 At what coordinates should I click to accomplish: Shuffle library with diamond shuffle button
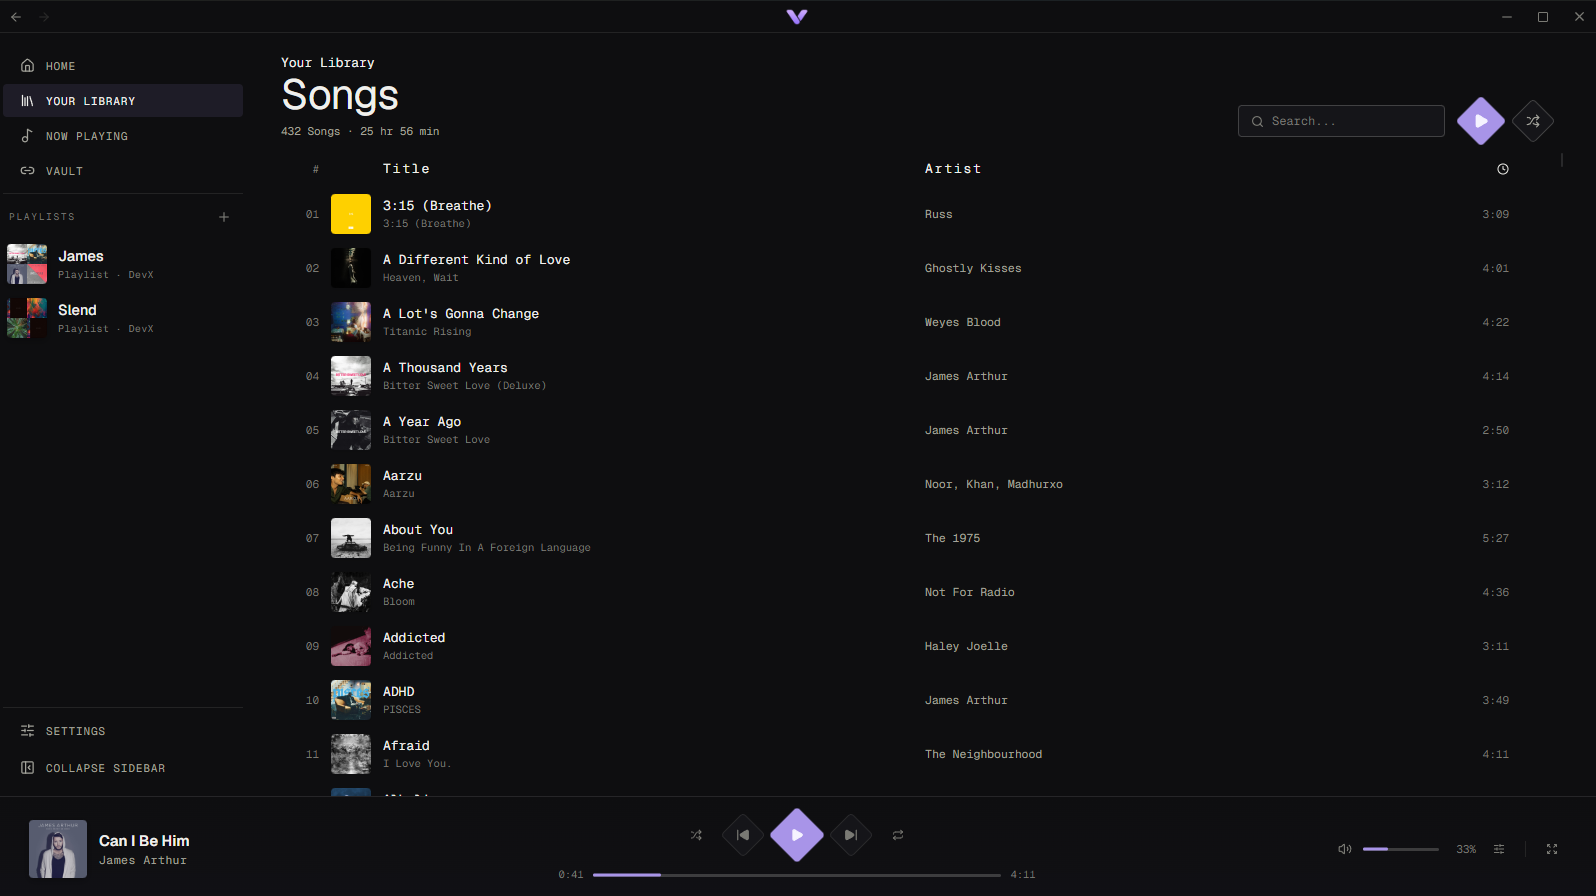[x=1533, y=121]
